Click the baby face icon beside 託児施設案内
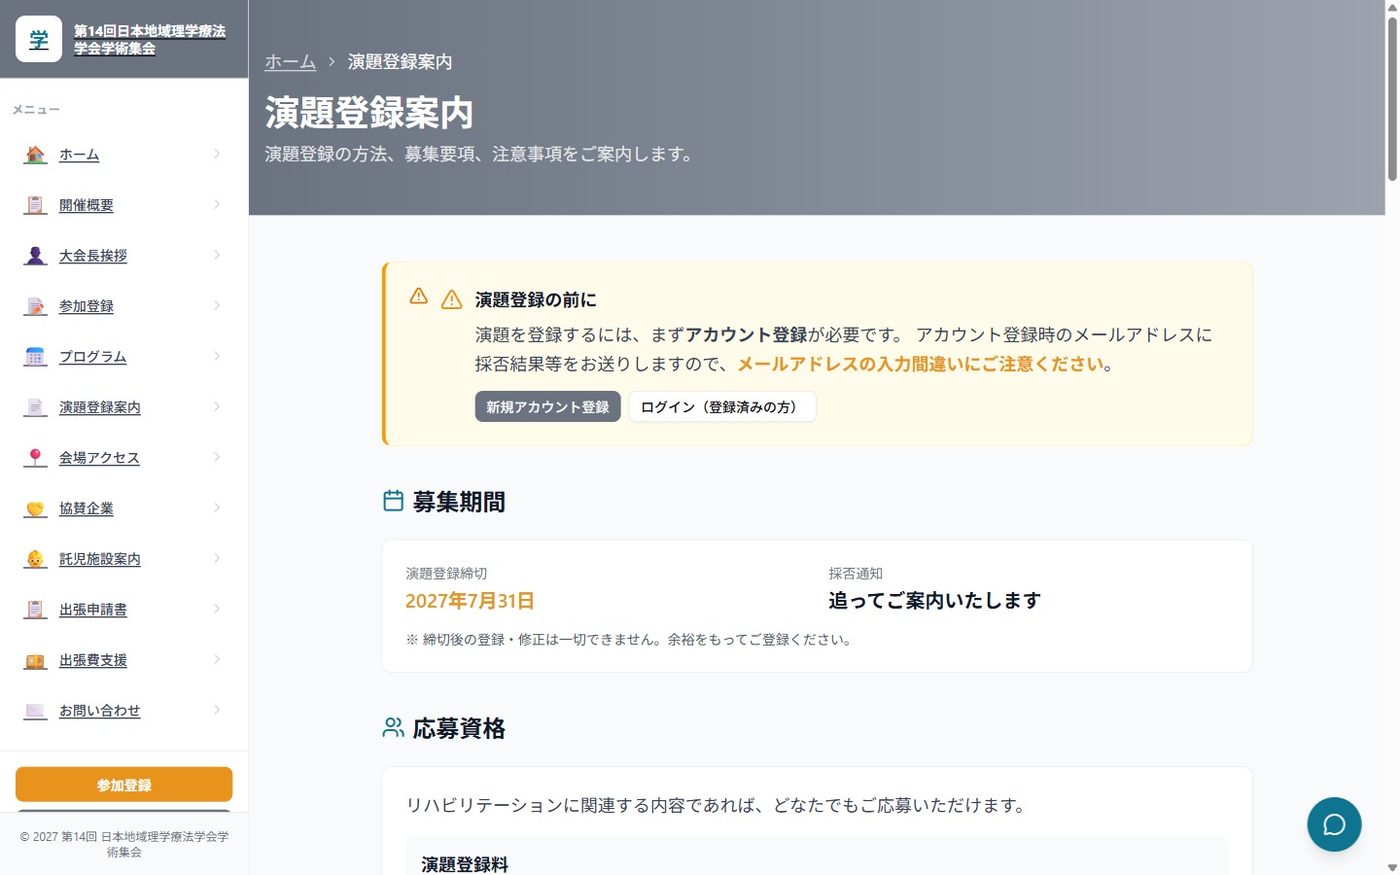The width and height of the screenshot is (1400, 875). click(x=35, y=559)
